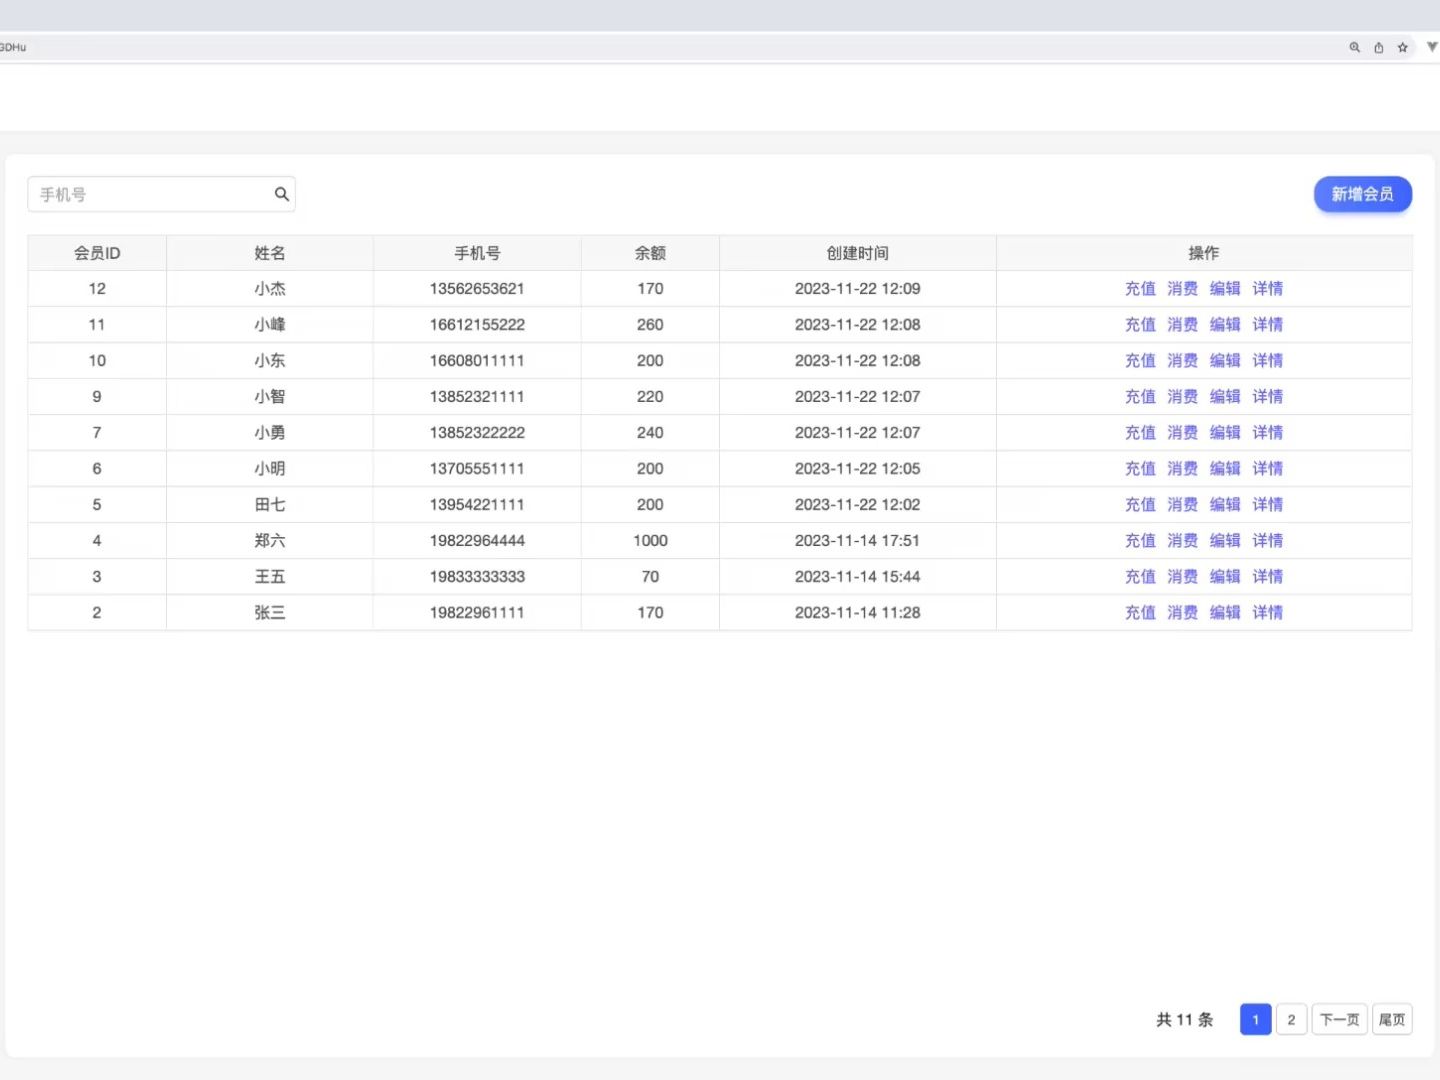Click 详情 for member 小峰
The image size is (1440, 1080).
tap(1267, 324)
